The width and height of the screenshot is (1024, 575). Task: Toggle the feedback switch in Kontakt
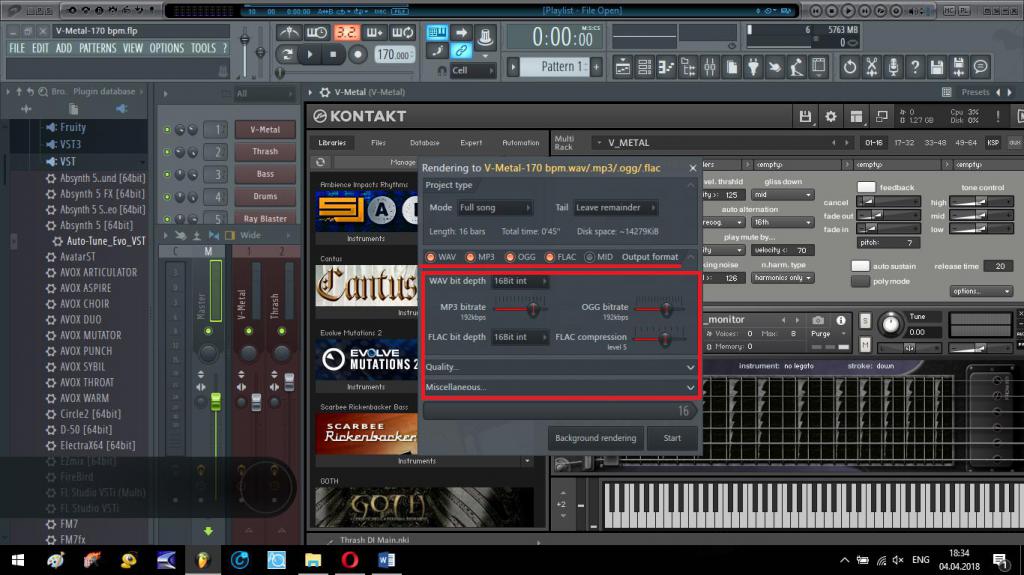[866, 188]
